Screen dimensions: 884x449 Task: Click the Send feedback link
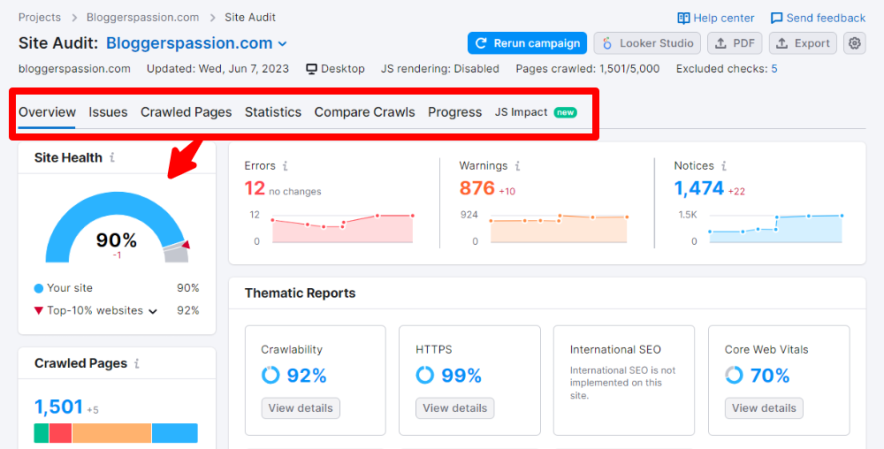825,18
